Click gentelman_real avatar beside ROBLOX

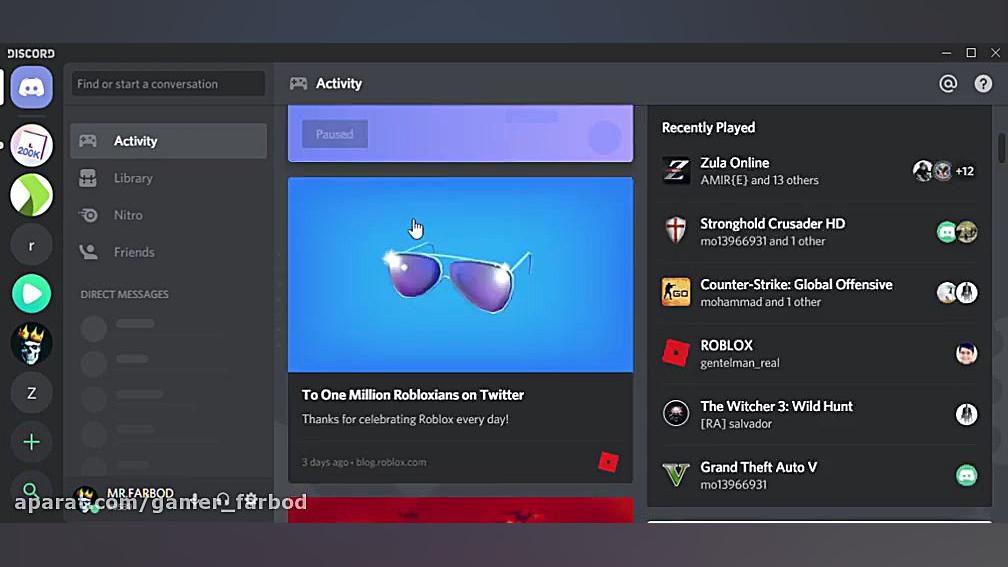point(966,353)
